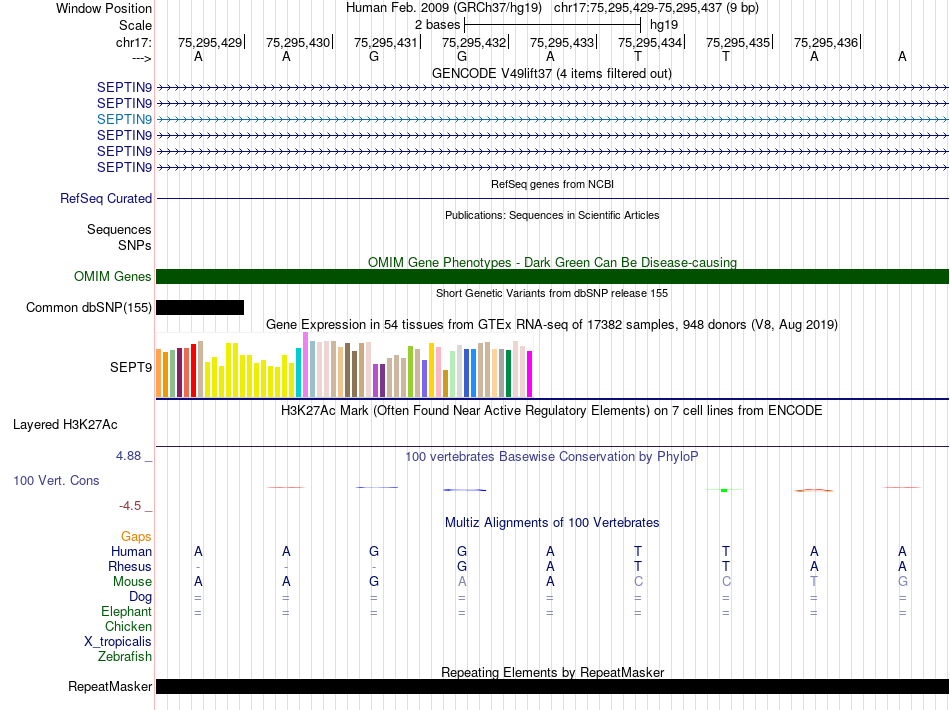Open the SEPT9 GTEx track label
Viewport: 950px width, 710px height.
coord(131,367)
